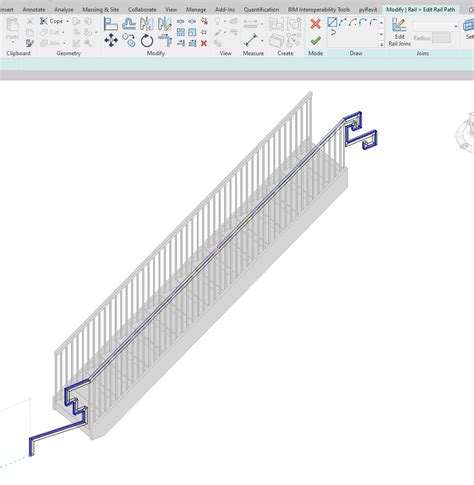Choose the Spline draw tool
474x485 pixels.
coord(333,33)
